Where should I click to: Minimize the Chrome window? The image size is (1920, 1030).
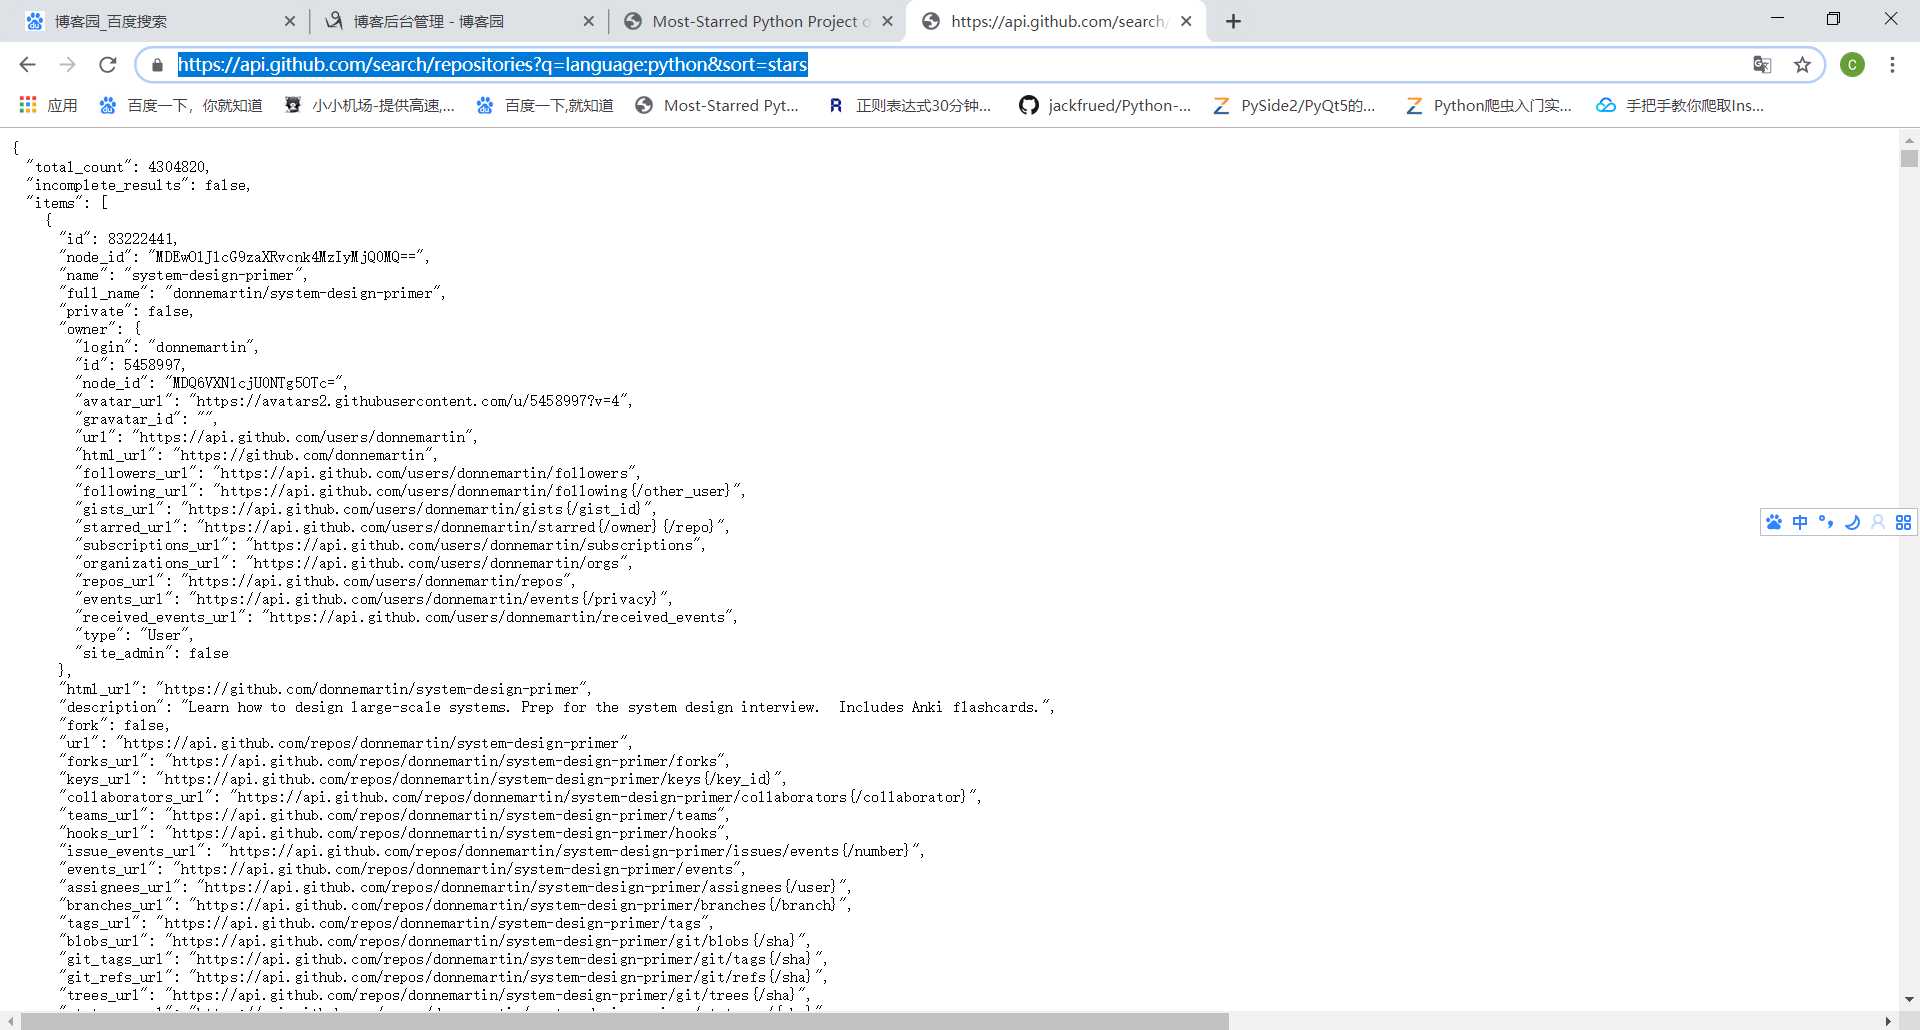pos(1777,19)
